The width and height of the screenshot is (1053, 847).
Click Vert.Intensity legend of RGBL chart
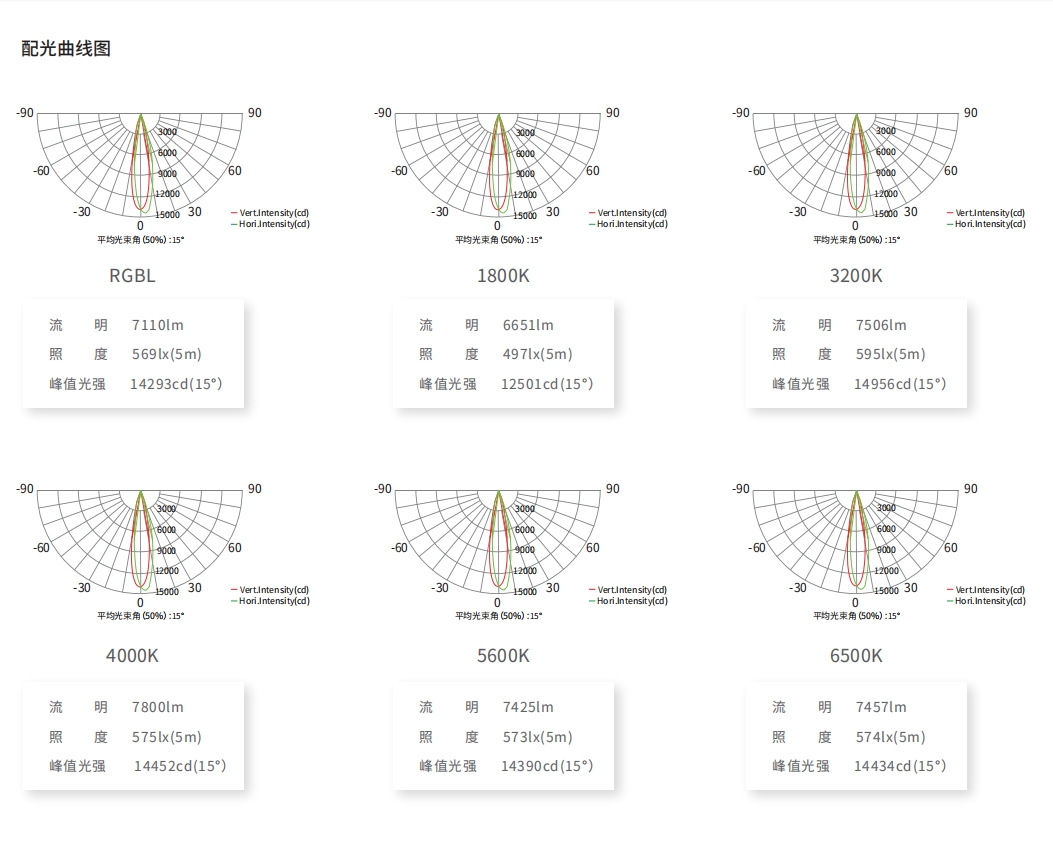270,212
